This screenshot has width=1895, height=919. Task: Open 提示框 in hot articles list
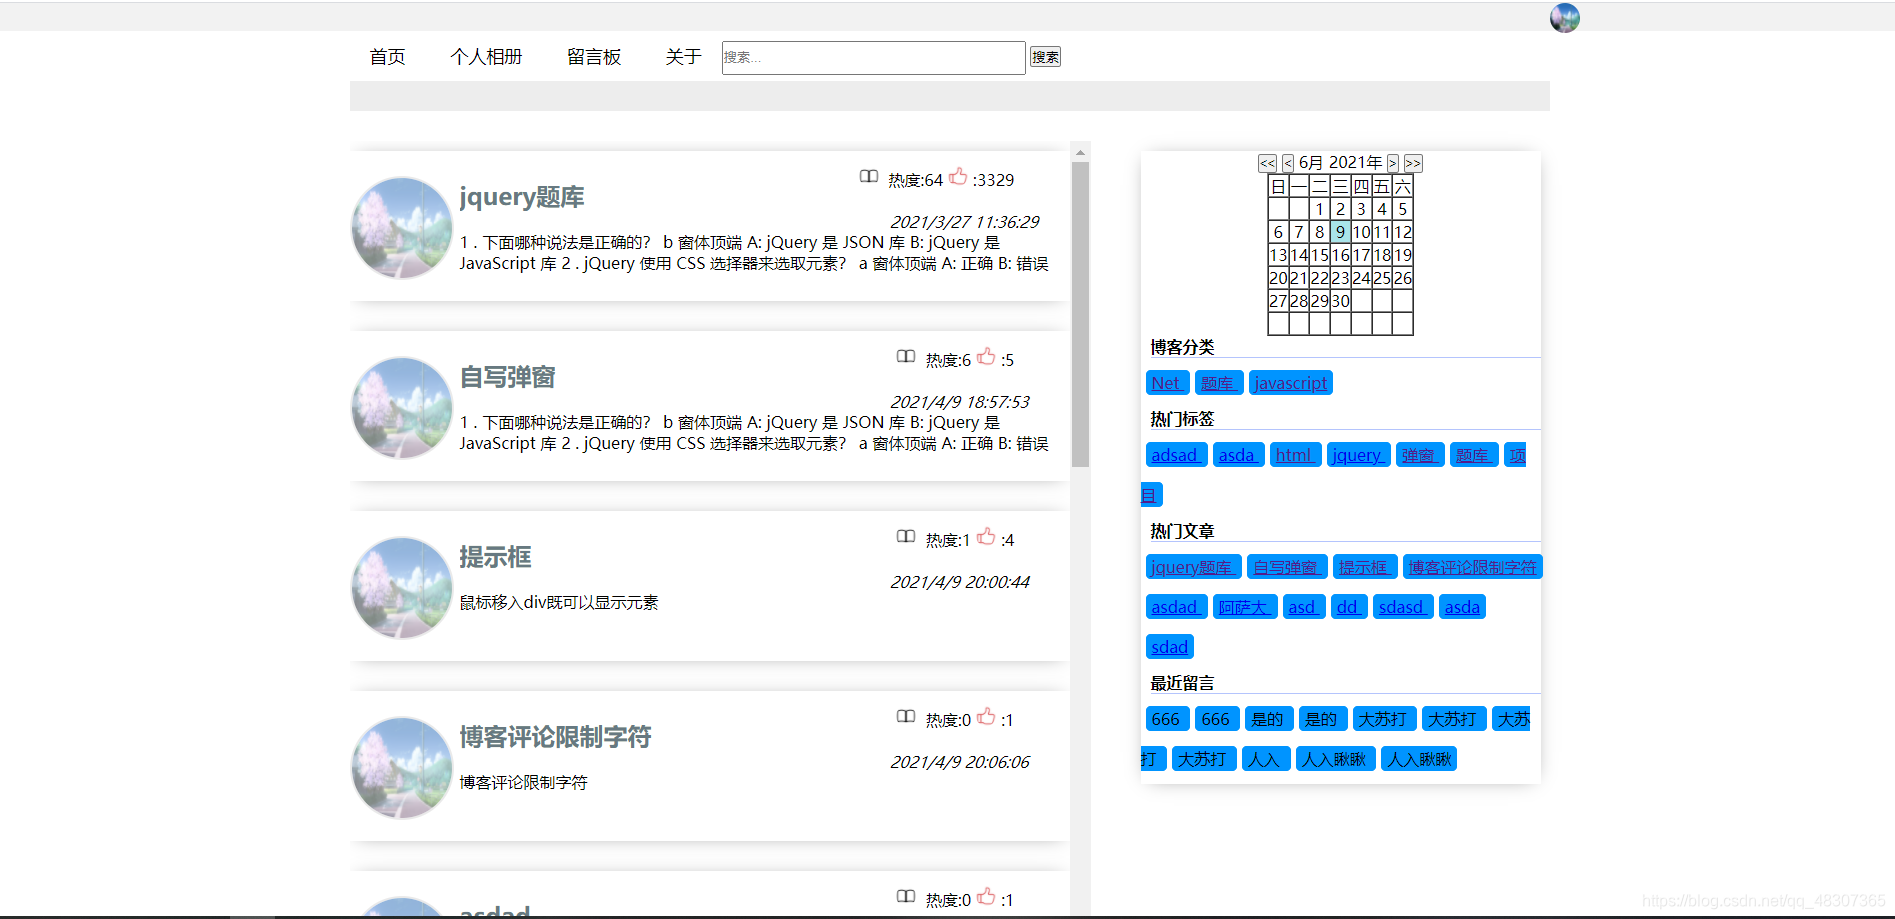coord(1365,567)
